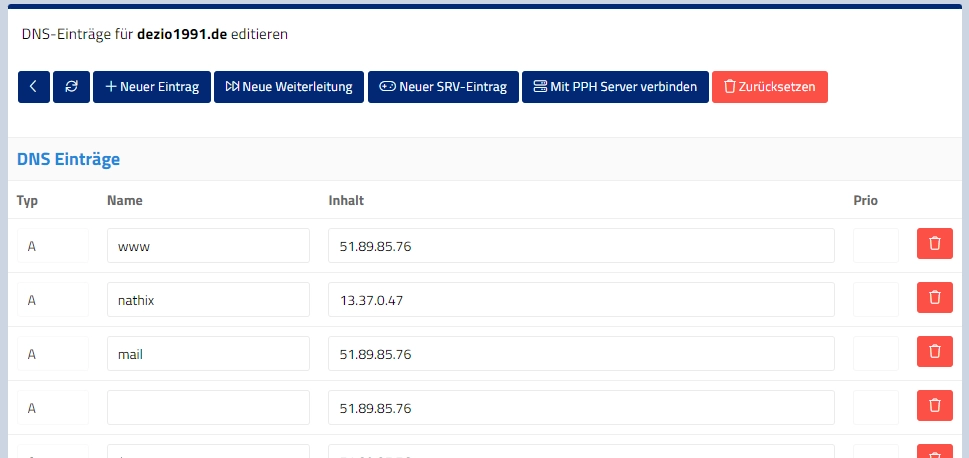Edit the 13.37.0.47 content field
The width and height of the screenshot is (969, 458).
pyautogui.click(x=582, y=300)
